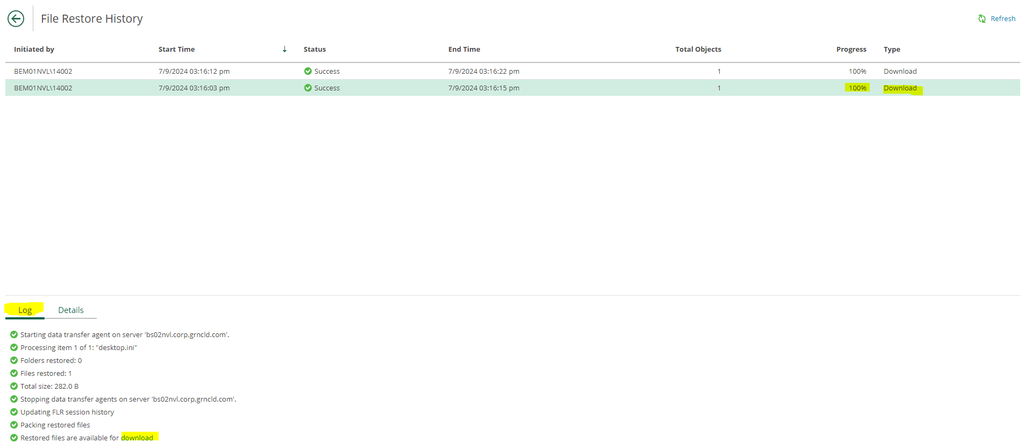
Task: Click check icon next to 'Total size: 282.0 B'
Action: [13, 386]
